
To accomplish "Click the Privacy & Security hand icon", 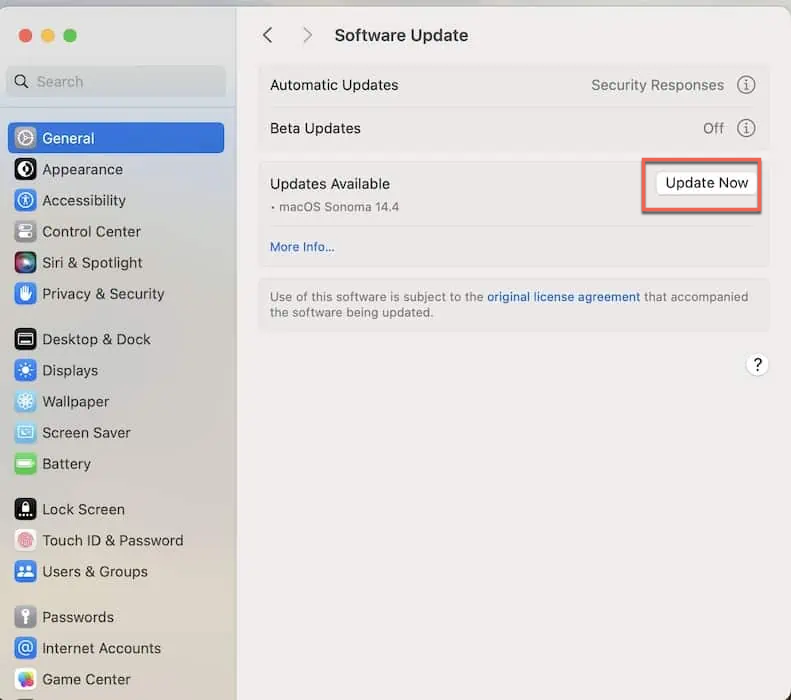I will [x=25, y=294].
